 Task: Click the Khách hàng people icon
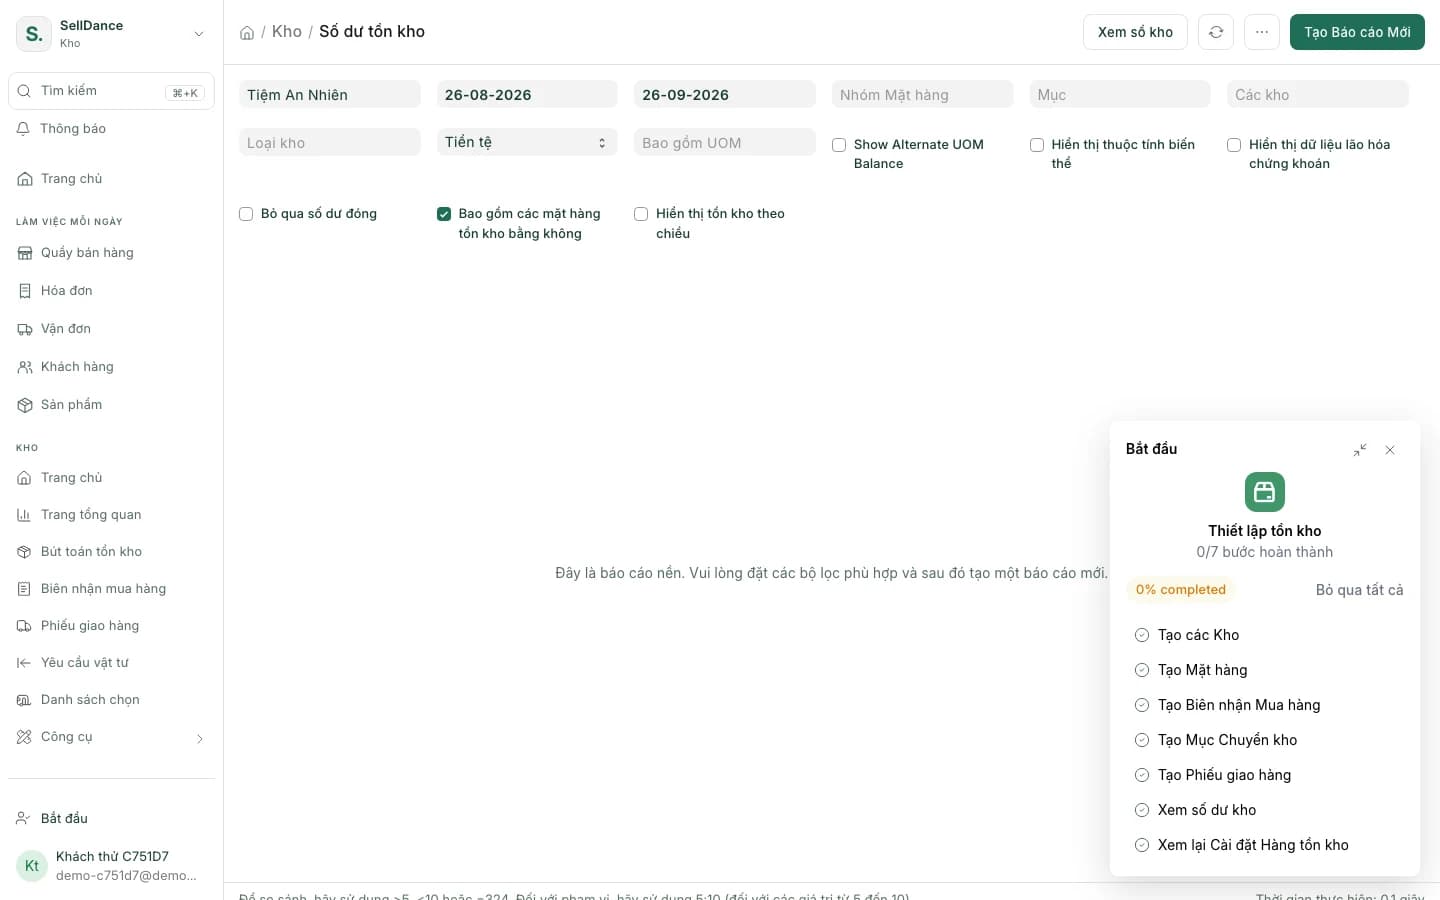(25, 367)
